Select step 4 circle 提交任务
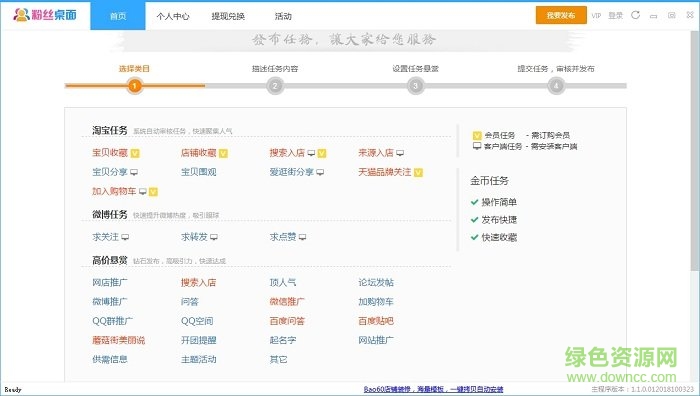This screenshot has width=700, height=396. pyautogui.click(x=556, y=86)
